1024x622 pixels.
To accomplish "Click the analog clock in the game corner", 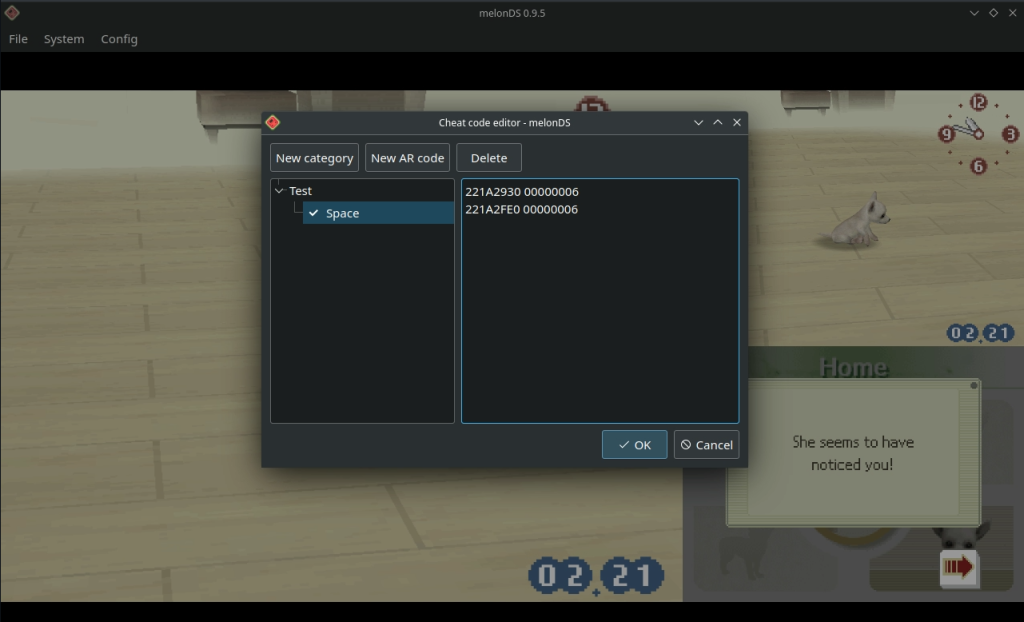I will pyautogui.click(x=978, y=134).
